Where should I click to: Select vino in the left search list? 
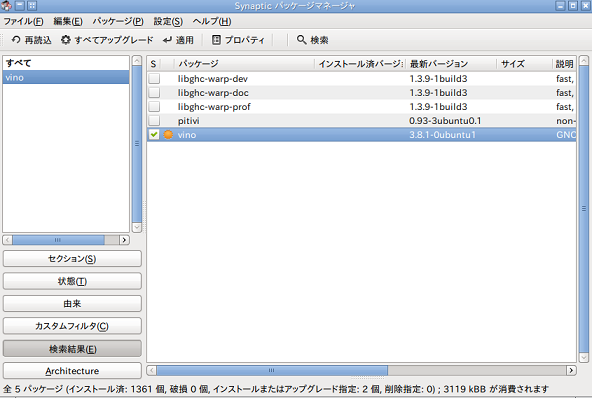66,77
